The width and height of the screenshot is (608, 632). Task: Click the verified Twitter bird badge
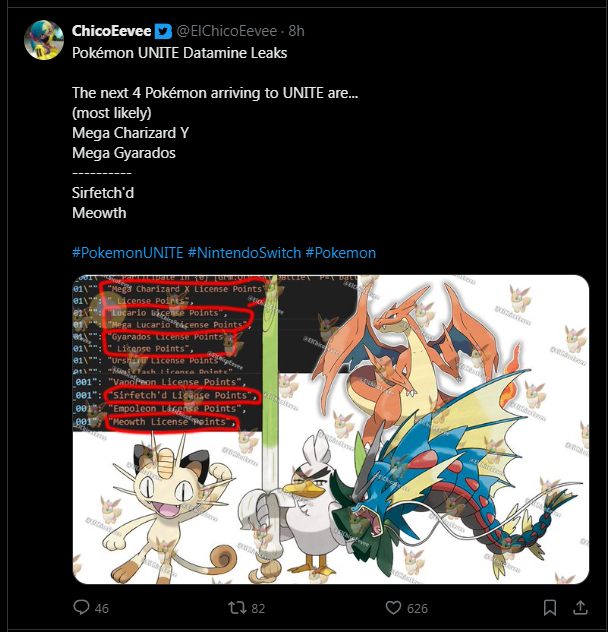coord(163,31)
